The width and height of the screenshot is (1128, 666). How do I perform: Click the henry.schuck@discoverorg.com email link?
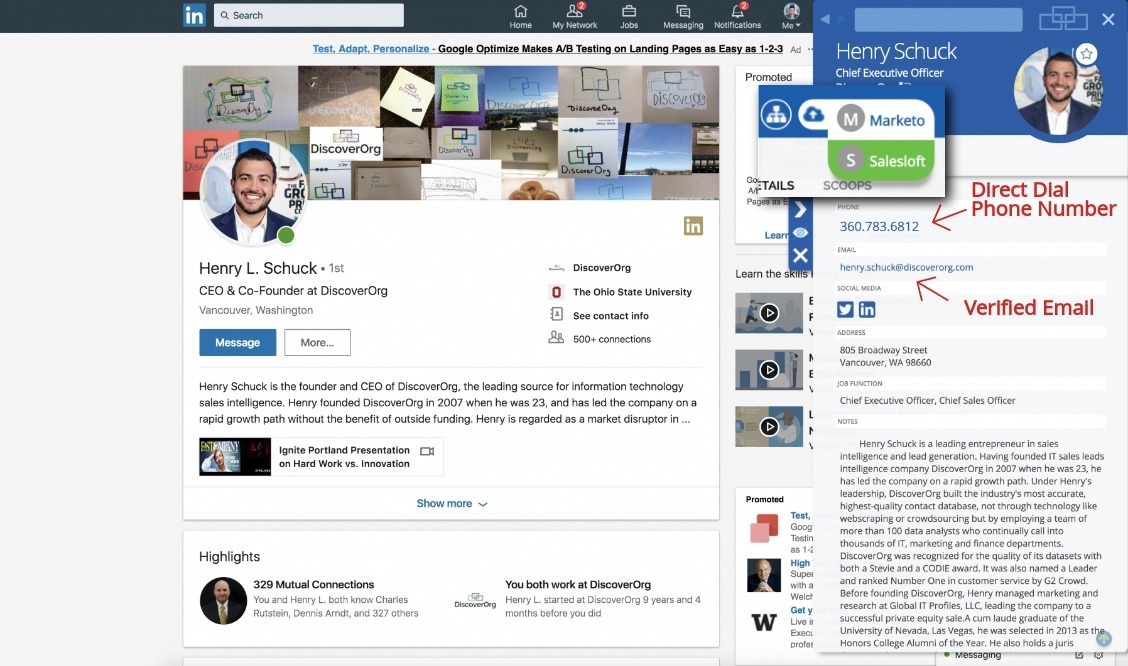(x=906, y=267)
